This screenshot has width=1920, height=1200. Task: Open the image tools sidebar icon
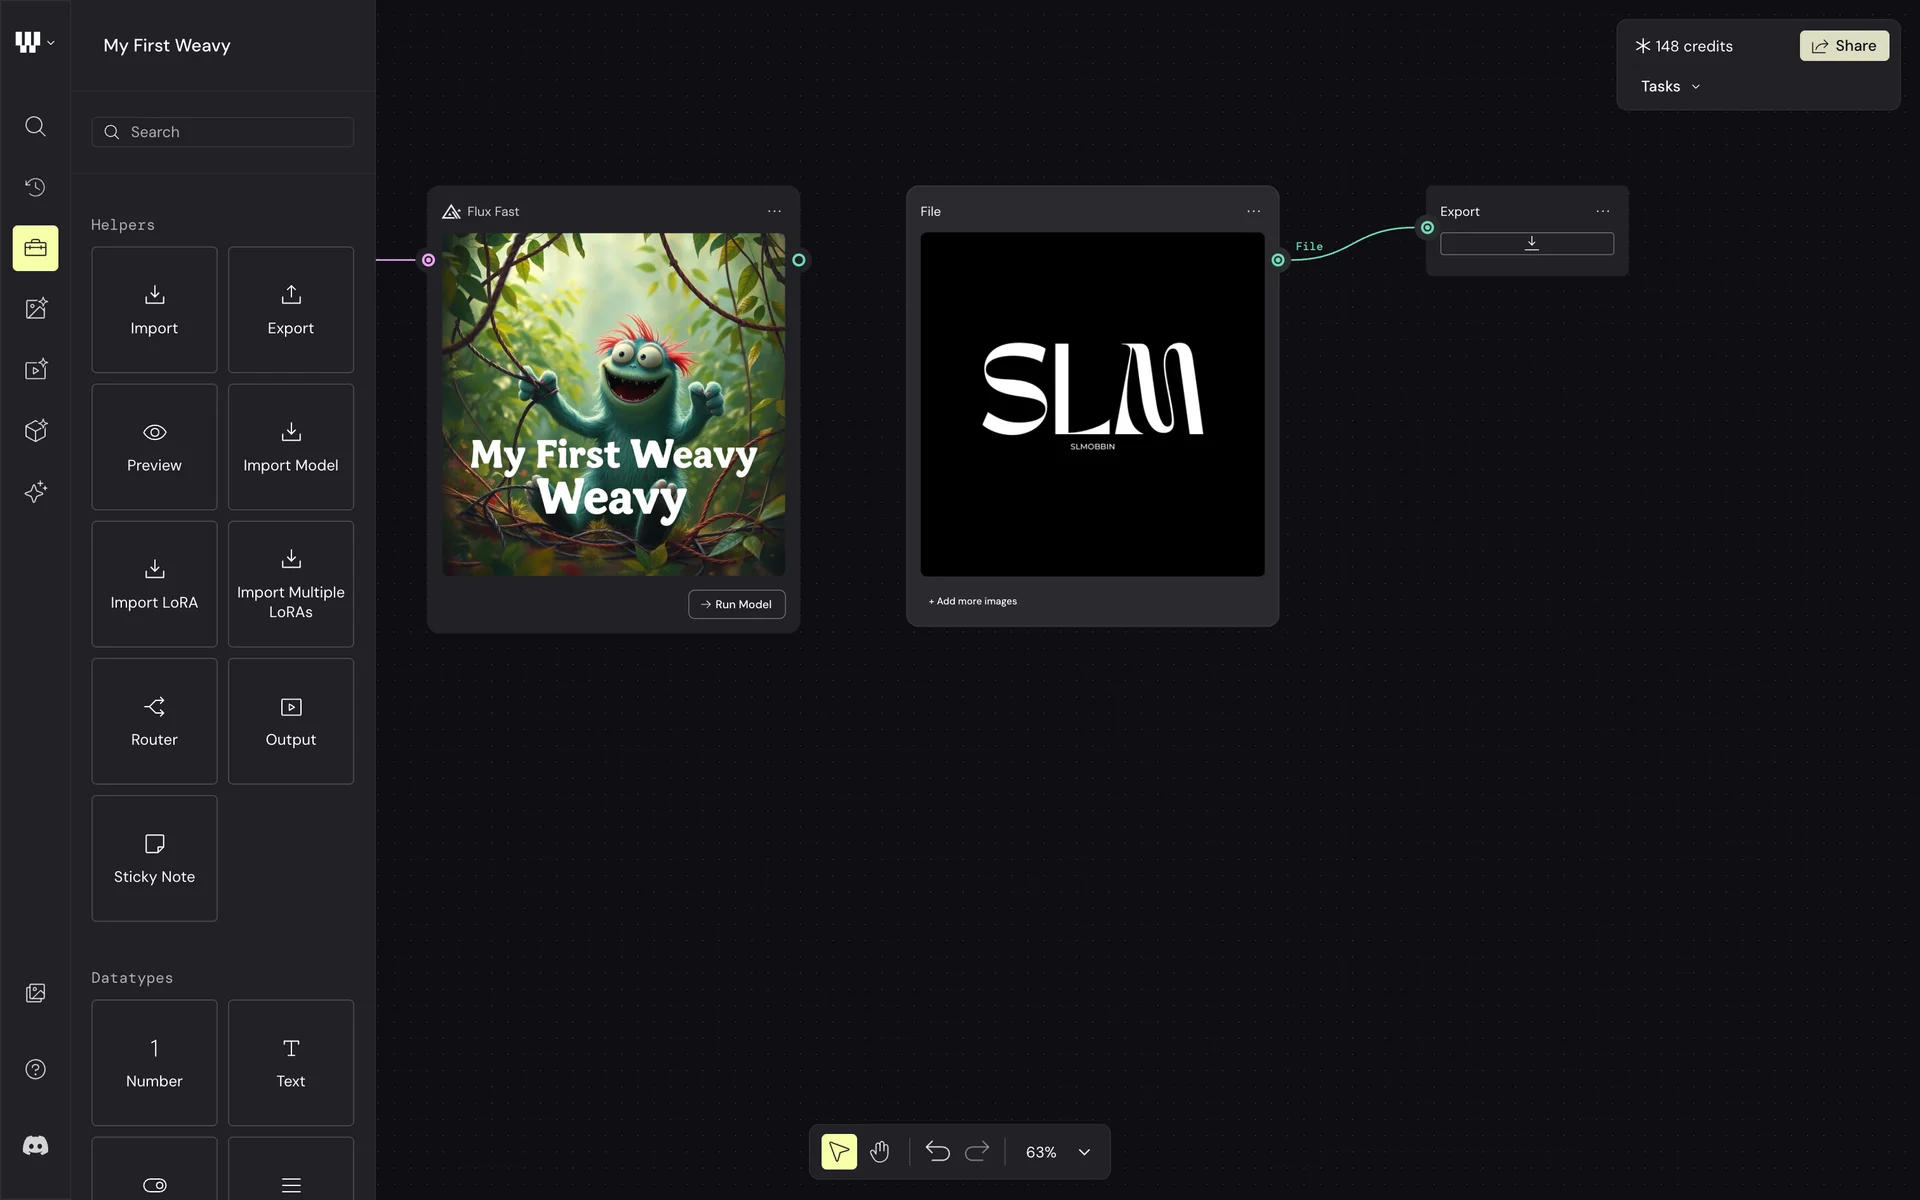coord(35,309)
